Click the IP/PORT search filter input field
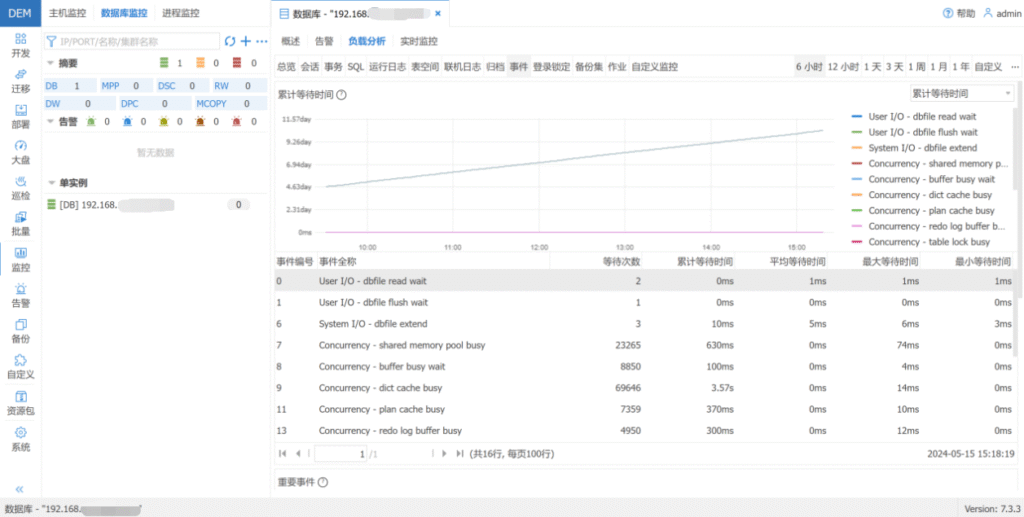The height and width of the screenshot is (517, 1024). tap(135, 41)
